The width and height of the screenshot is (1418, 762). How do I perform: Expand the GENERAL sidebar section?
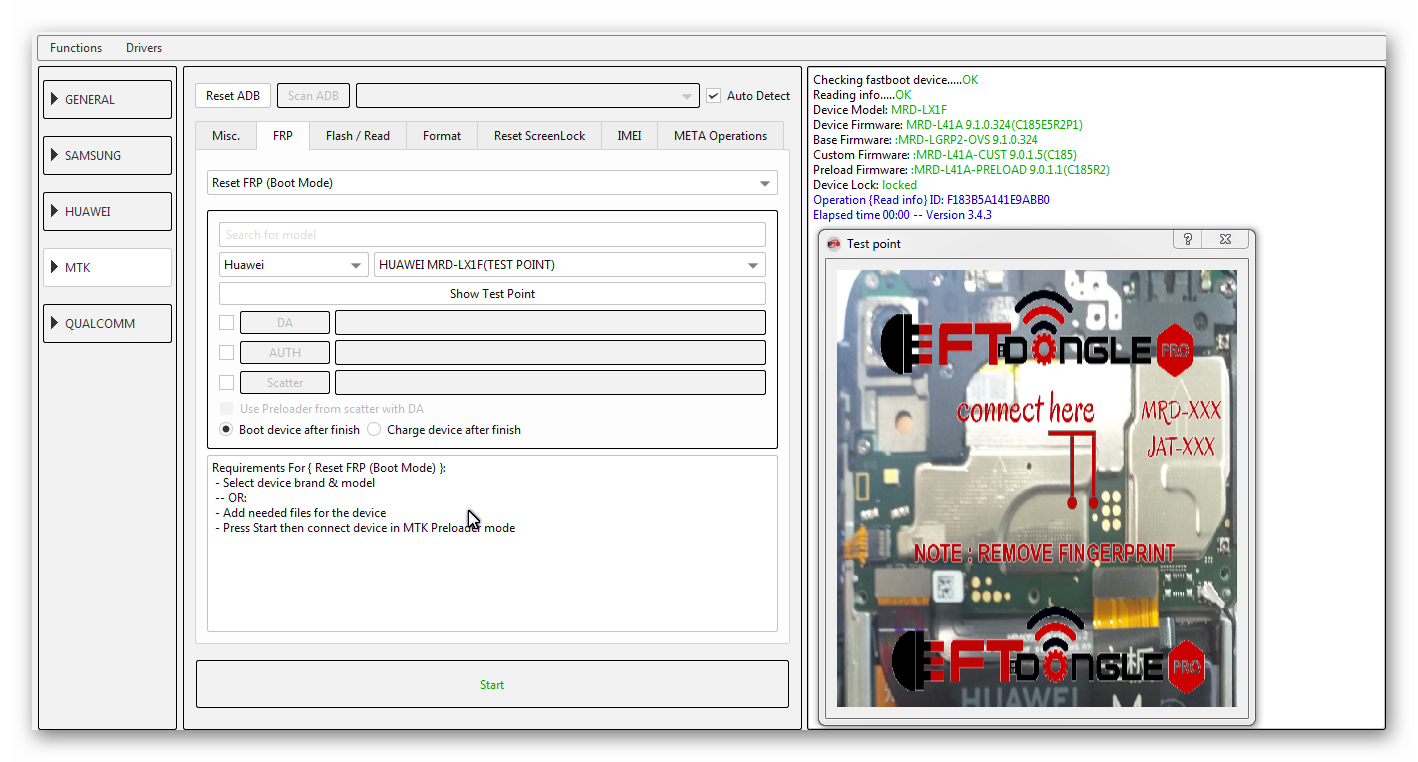(108, 100)
